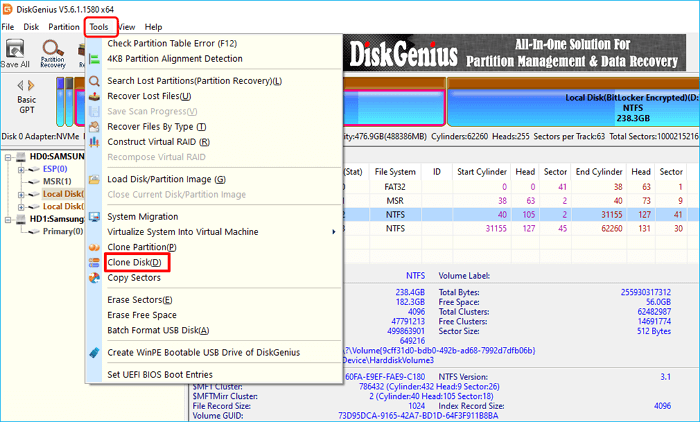Image resolution: width=700 pixels, height=422 pixels.
Task: Open the File menu
Action: point(8,27)
